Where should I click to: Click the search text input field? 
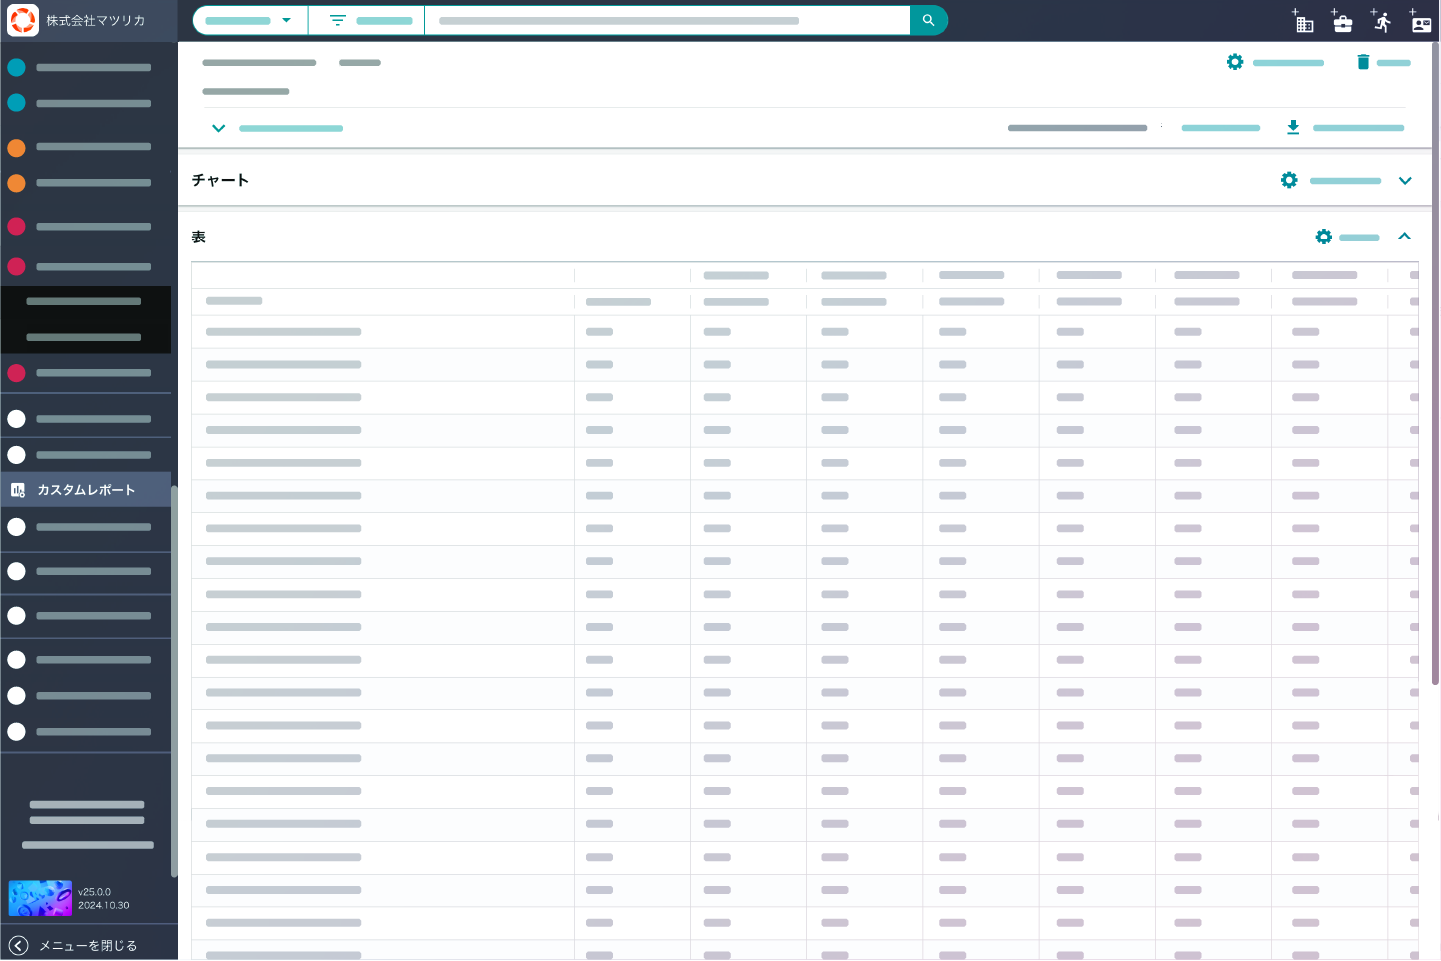tap(667, 20)
